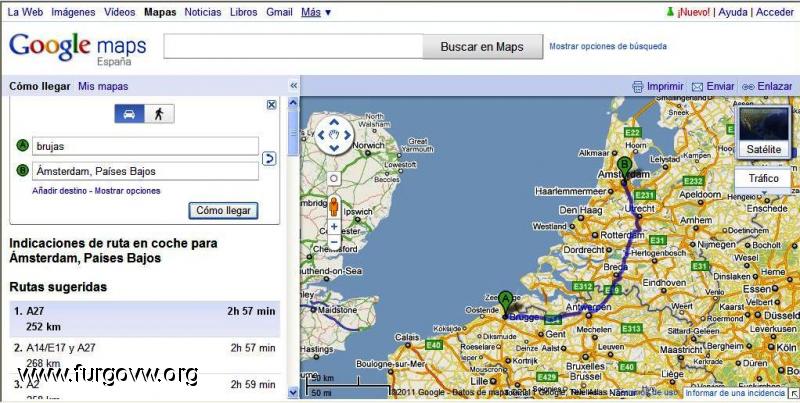Image resolution: width=800 pixels, height=403 pixels.
Task: Click the Enviar link
Action: click(720, 86)
